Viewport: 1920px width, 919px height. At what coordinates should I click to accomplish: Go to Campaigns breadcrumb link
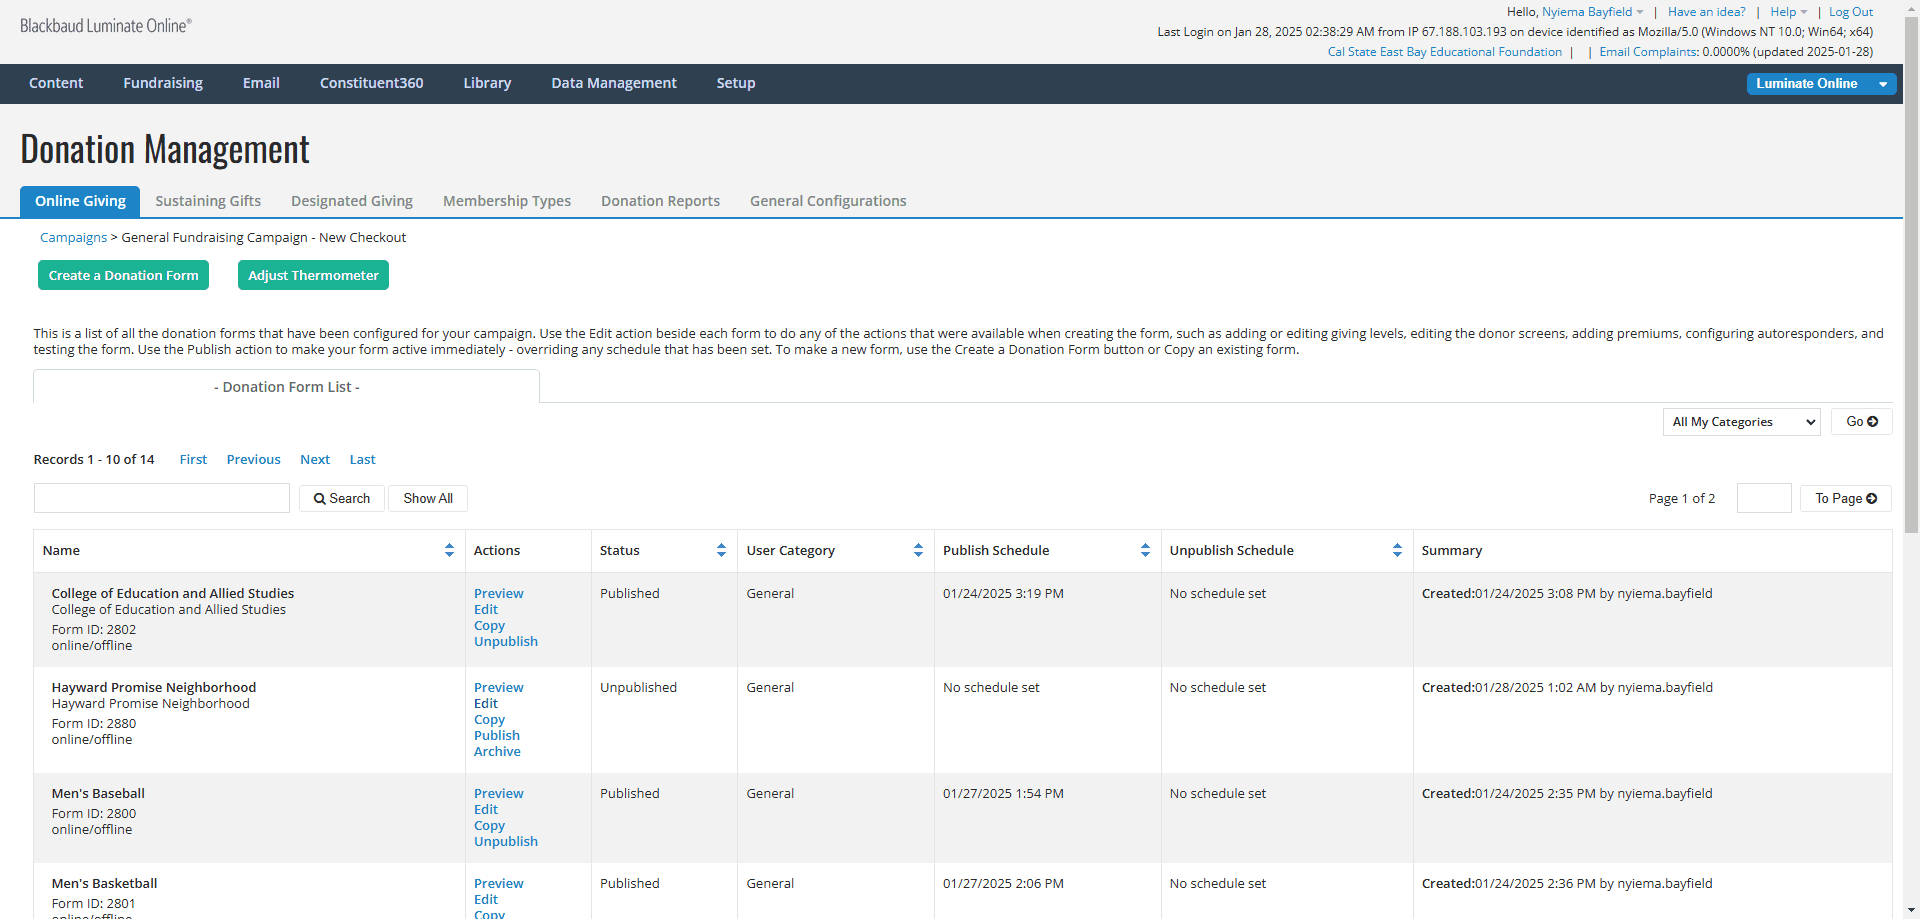73,237
